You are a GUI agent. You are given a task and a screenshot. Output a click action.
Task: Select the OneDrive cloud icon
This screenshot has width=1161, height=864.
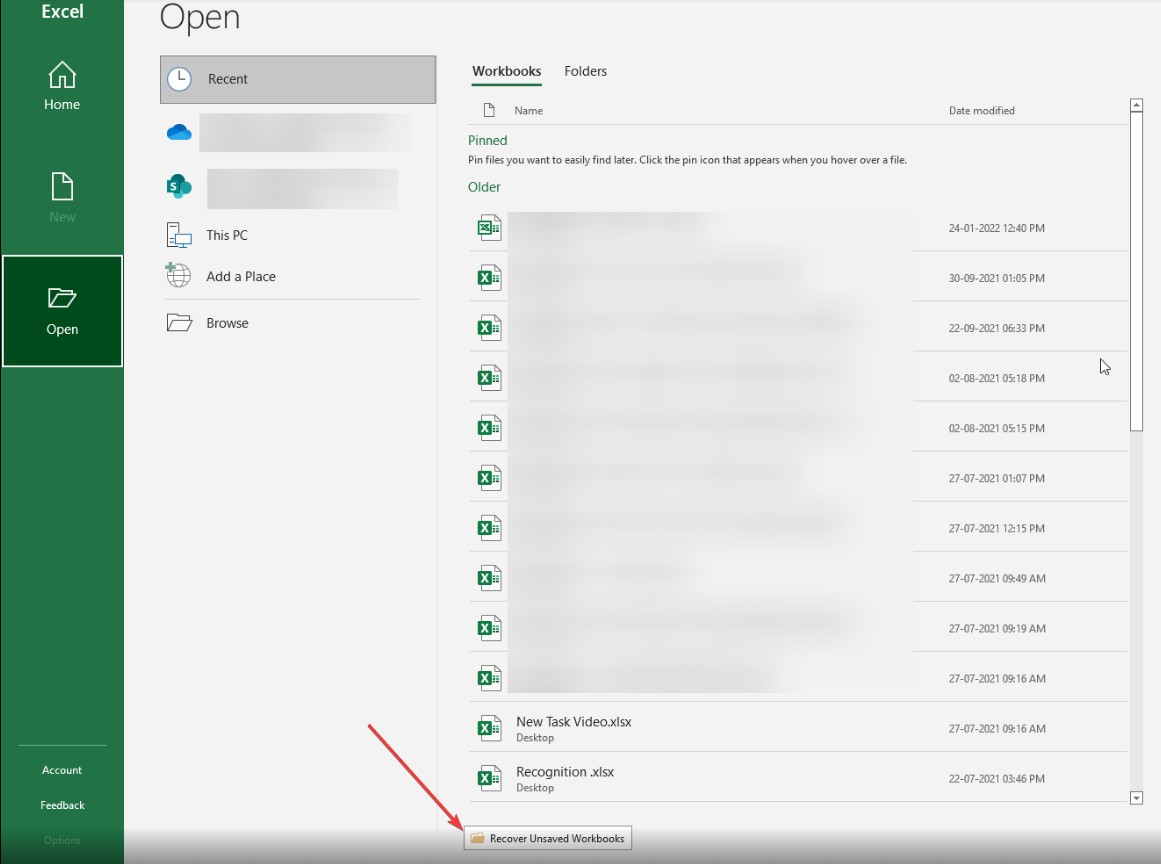pos(178,131)
